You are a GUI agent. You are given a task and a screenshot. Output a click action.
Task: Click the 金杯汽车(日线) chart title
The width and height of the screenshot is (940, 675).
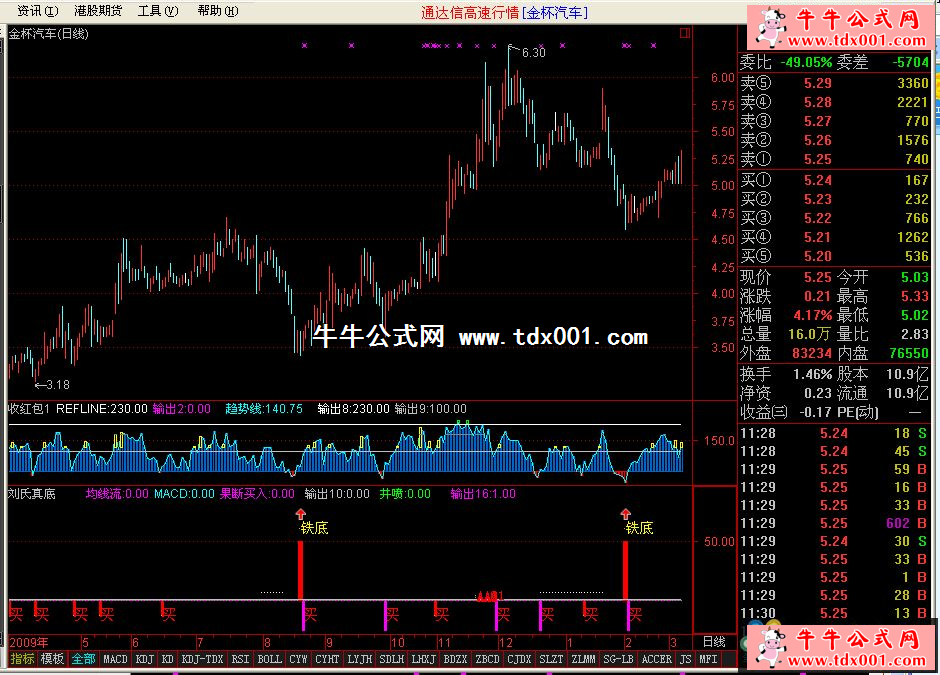(x=49, y=34)
